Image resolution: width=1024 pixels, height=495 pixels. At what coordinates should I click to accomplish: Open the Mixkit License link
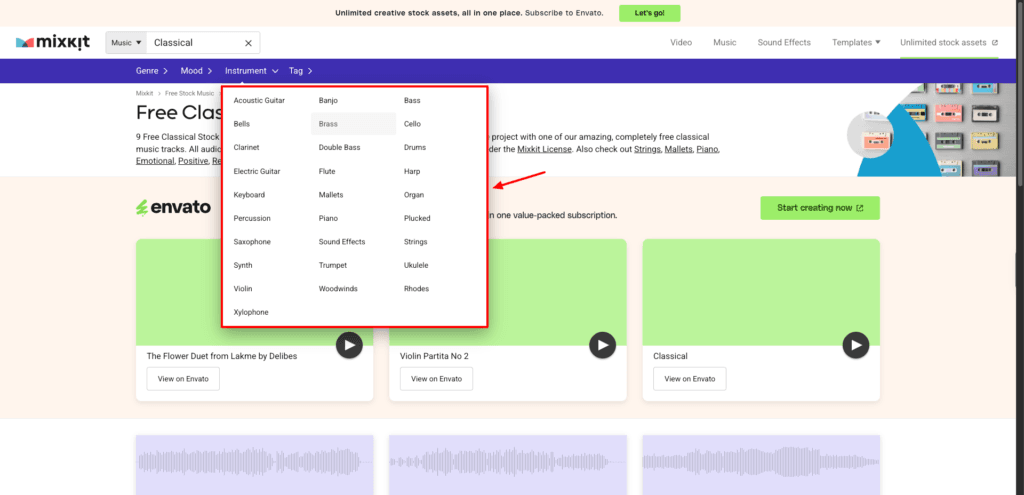coord(544,150)
